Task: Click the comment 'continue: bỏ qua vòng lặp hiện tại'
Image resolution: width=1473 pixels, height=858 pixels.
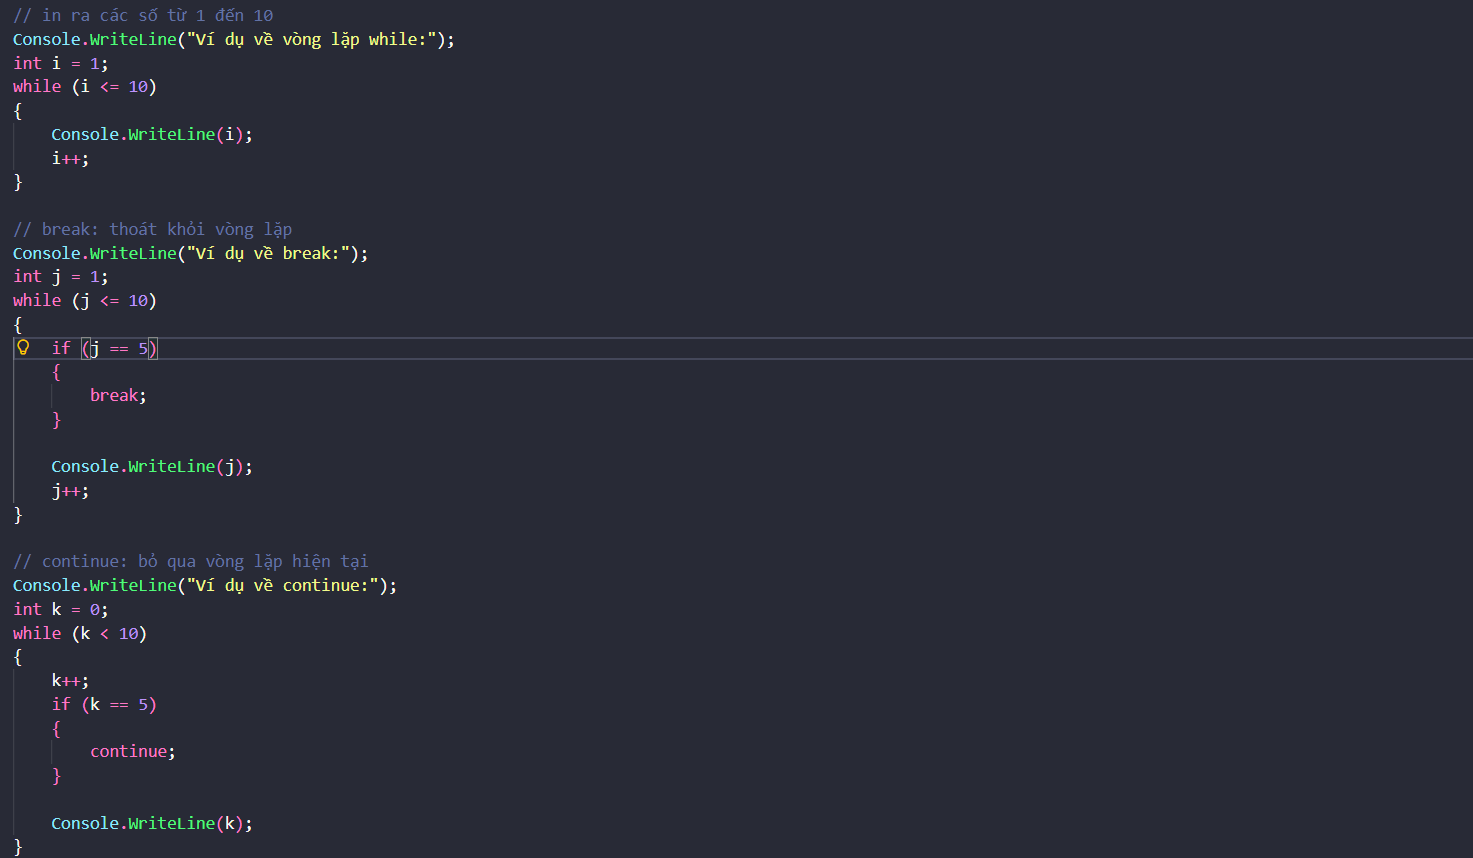Action: tap(190, 562)
